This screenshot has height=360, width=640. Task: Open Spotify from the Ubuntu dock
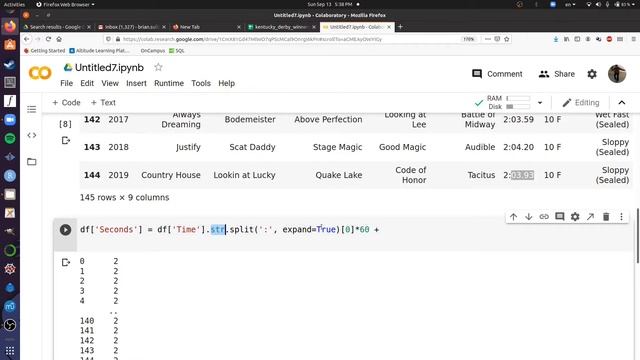10,138
